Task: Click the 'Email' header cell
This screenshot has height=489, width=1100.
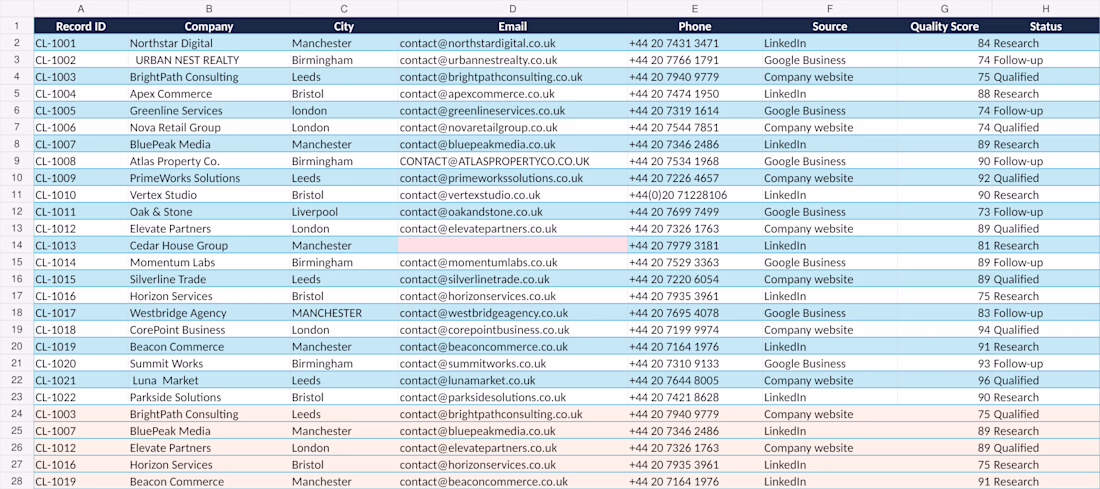Action: pos(513,27)
